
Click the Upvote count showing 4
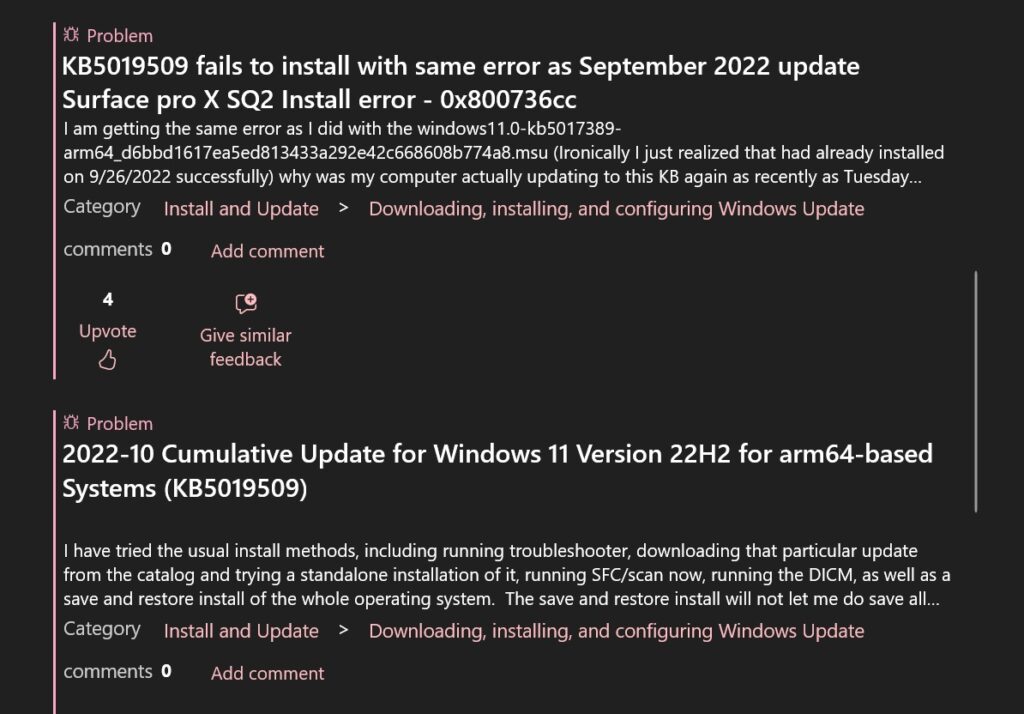(107, 299)
